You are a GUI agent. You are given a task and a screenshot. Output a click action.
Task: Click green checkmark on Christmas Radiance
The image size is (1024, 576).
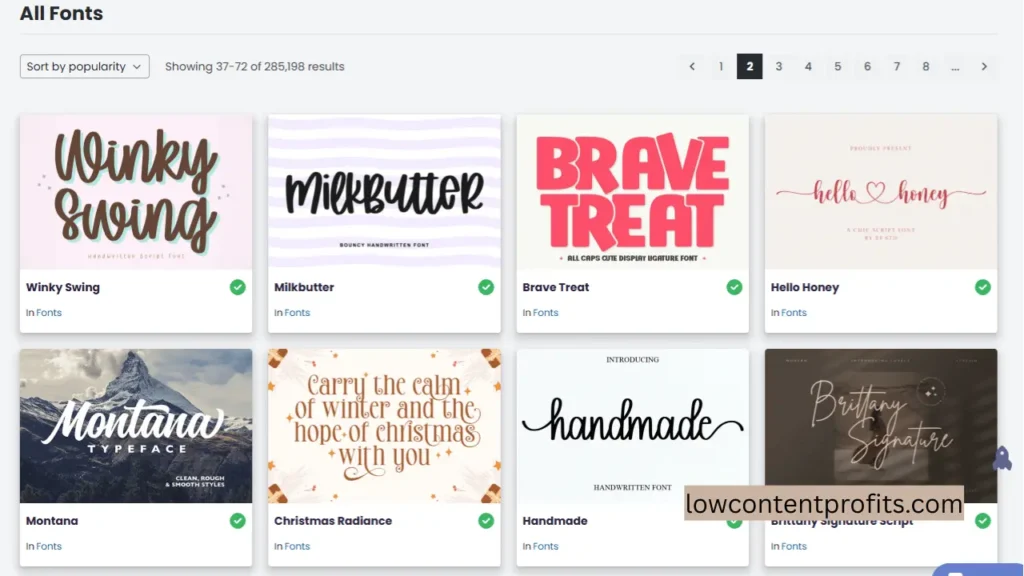(486, 521)
